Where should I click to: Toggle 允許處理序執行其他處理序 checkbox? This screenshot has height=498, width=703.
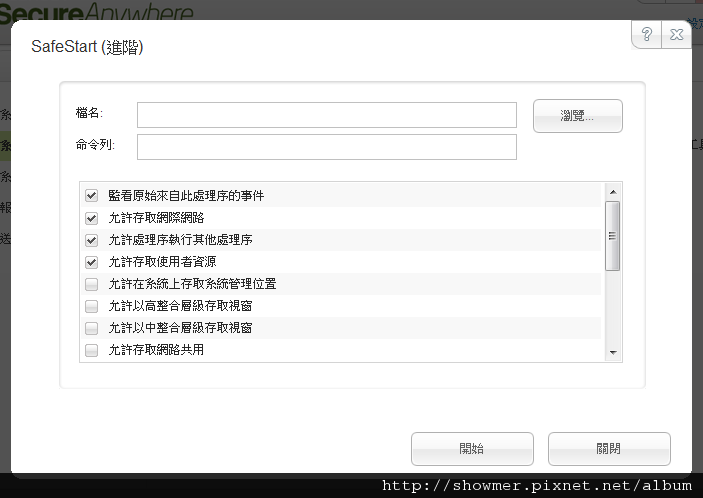[x=91, y=240]
